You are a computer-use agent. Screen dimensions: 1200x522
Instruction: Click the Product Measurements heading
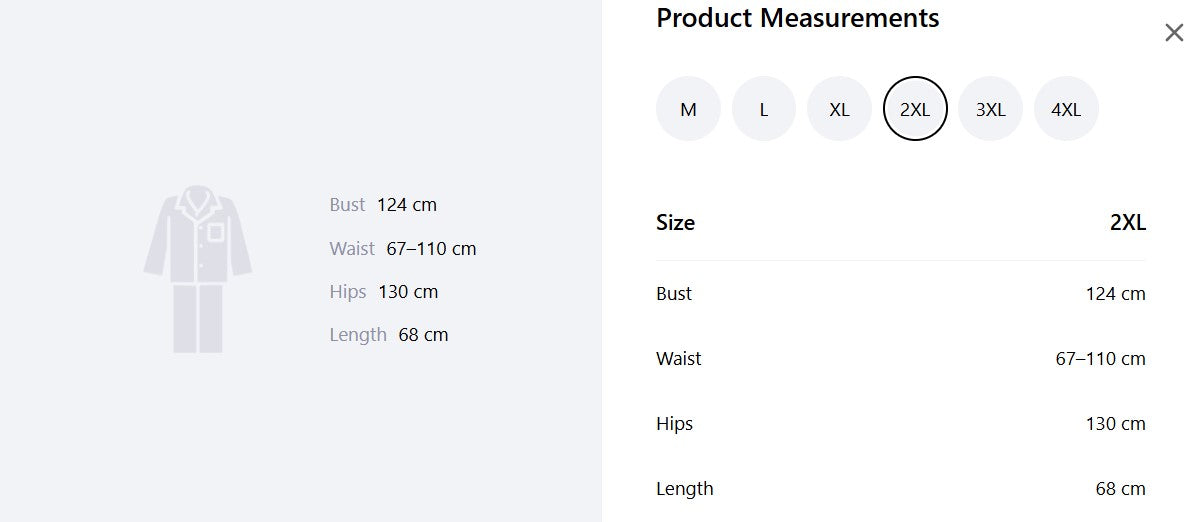pos(798,18)
